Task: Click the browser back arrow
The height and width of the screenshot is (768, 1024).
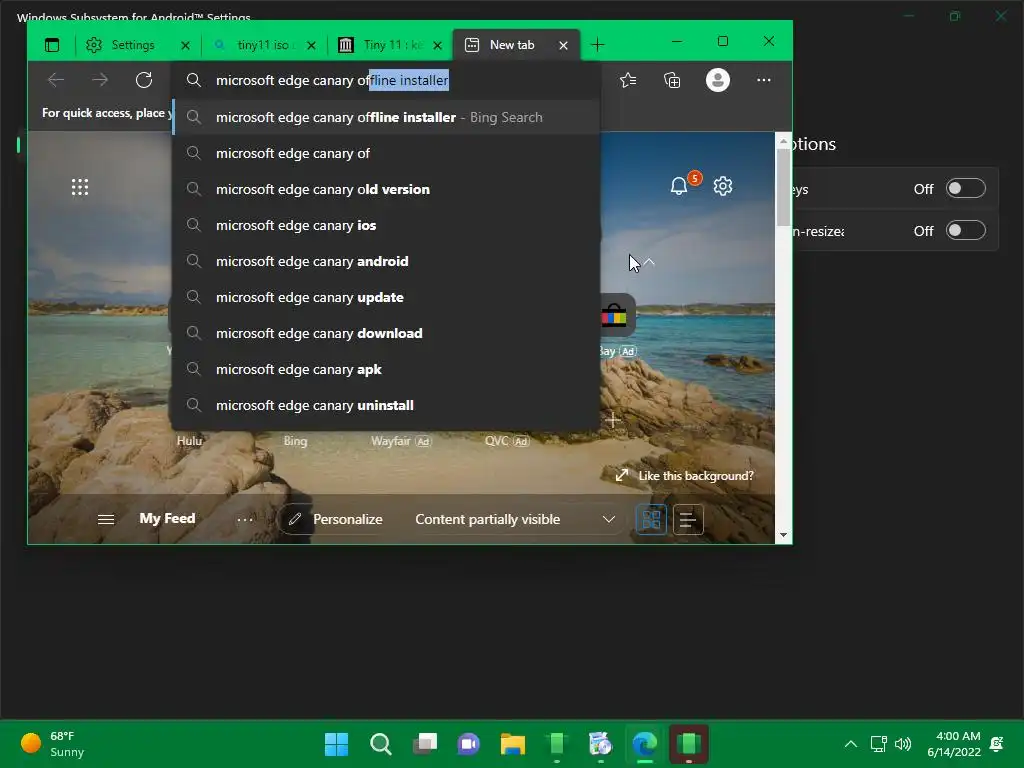Action: pos(56,80)
